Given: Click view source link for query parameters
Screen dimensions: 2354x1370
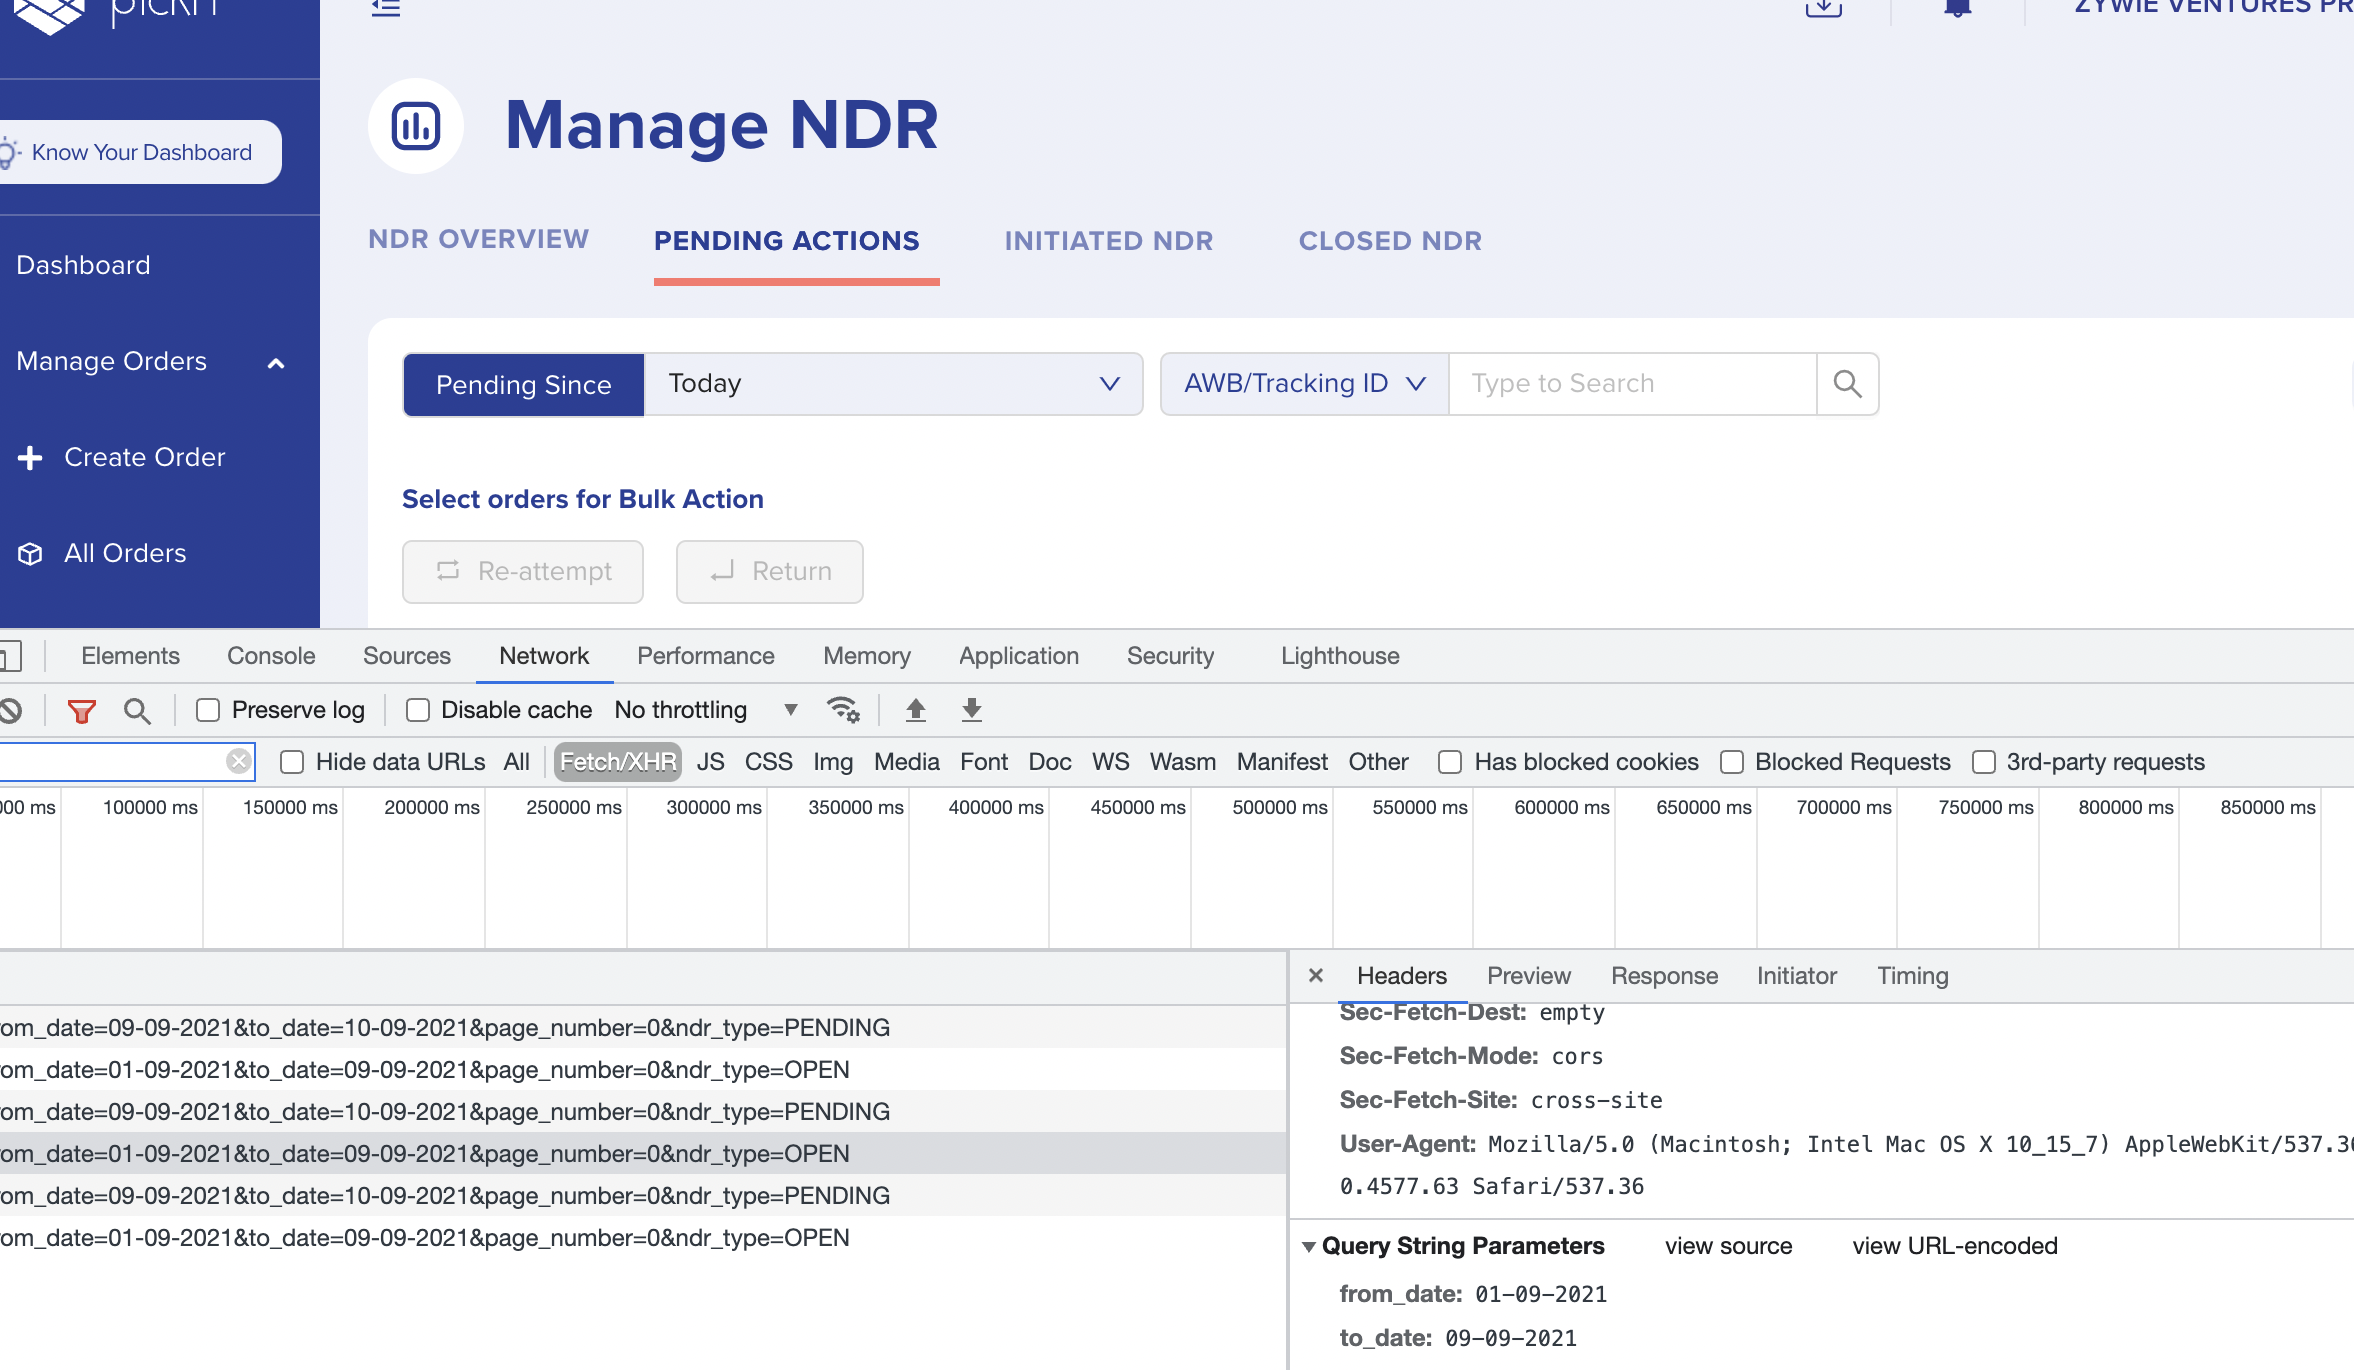Looking at the screenshot, I should [1728, 1247].
